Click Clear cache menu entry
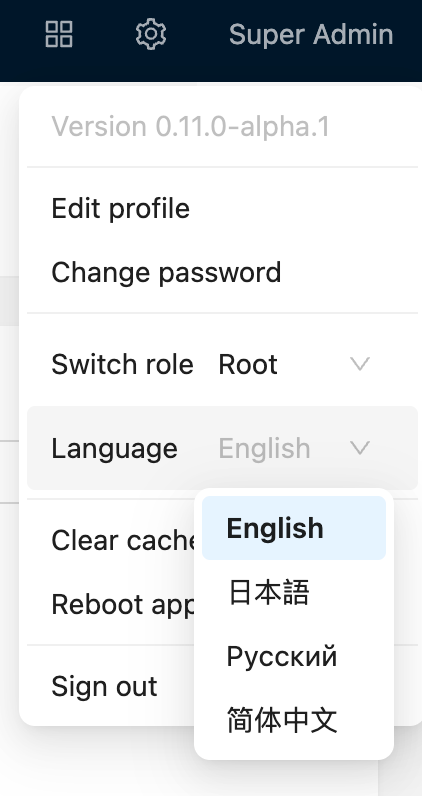Image resolution: width=422 pixels, height=796 pixels. [122, 540]
